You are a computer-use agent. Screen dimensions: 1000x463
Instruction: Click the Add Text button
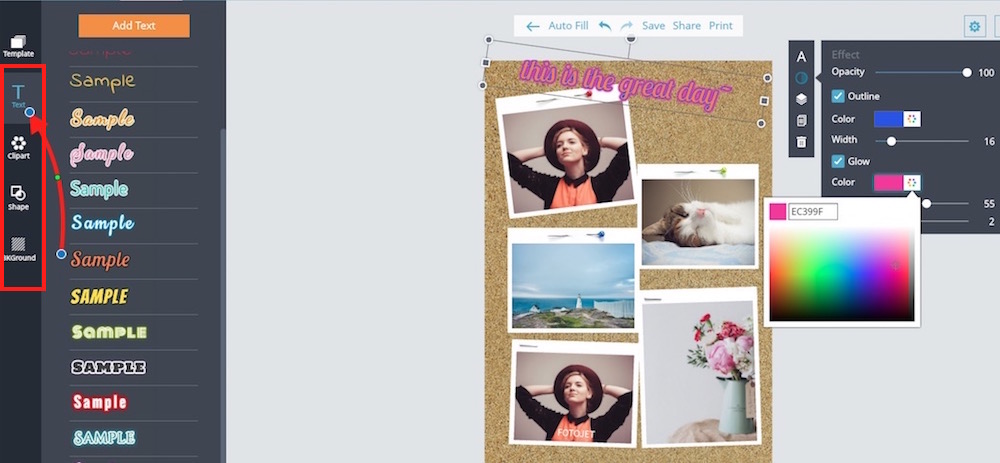click(x=133, y=25)
